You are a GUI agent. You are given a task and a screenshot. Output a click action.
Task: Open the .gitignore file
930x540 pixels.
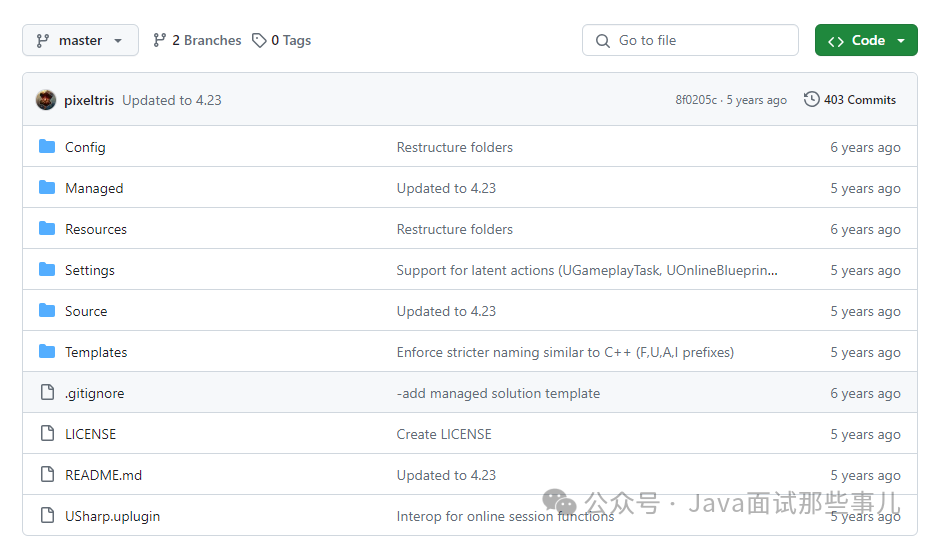pyautogui.click(x=94, y=393)
